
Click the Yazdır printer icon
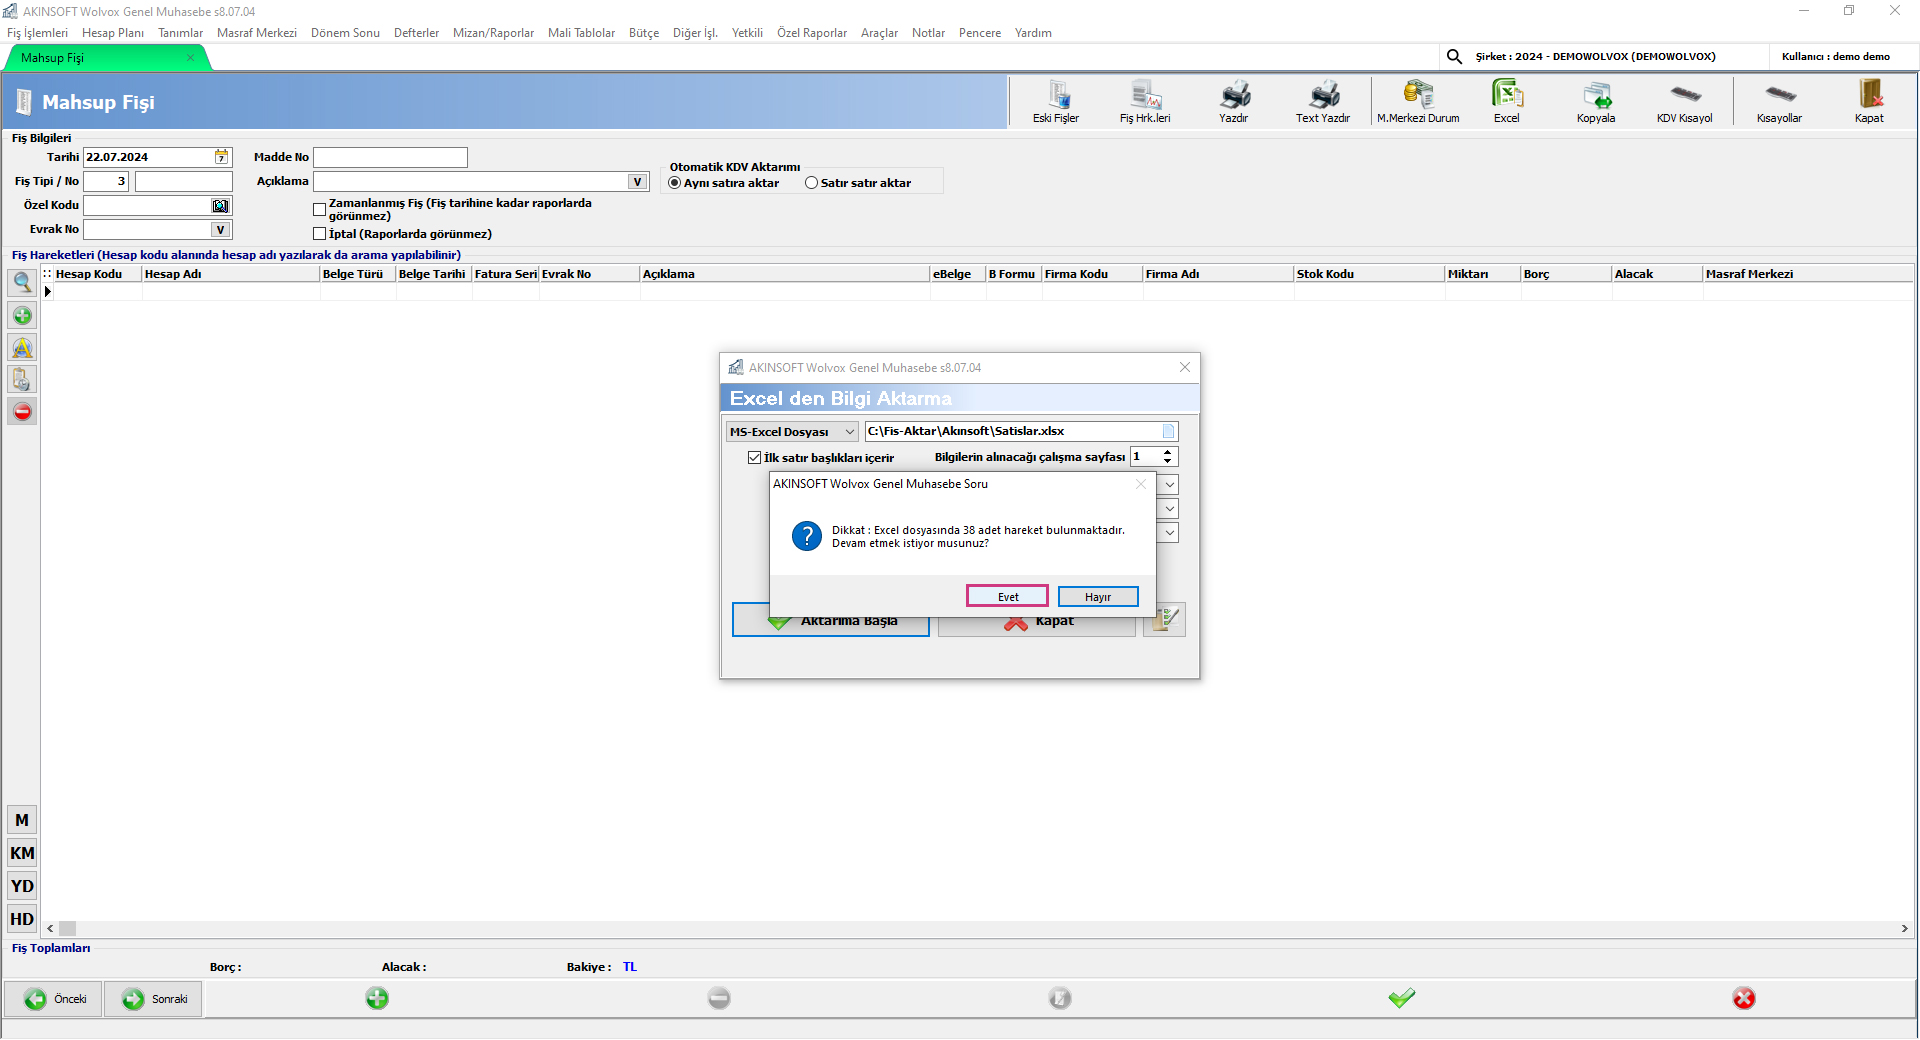pos(1234,101)
